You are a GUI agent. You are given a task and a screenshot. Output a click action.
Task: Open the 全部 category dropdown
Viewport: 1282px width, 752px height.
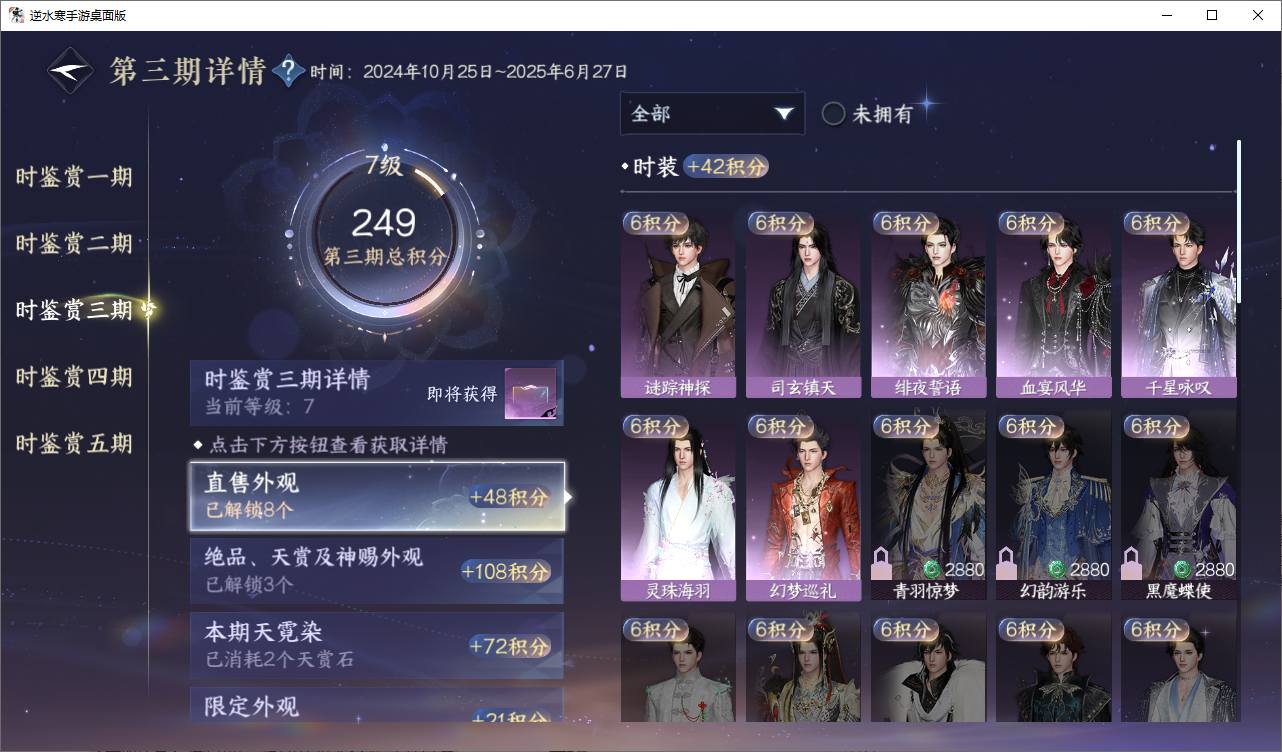click(x=712, y=113)
